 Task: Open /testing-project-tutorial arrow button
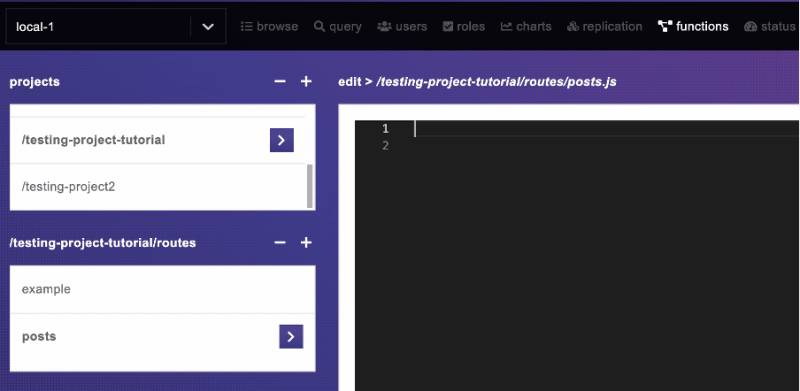[x=282, y=140]
